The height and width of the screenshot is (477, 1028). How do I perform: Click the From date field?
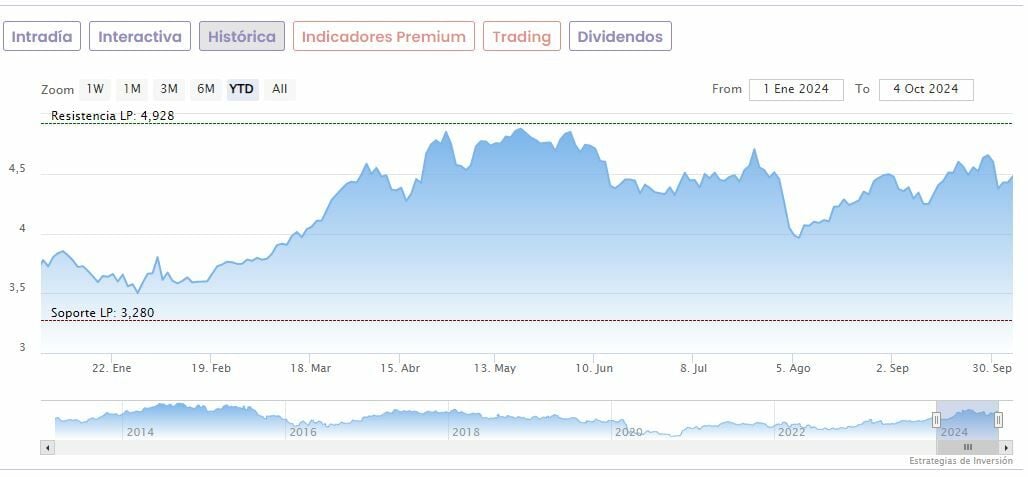796,89
